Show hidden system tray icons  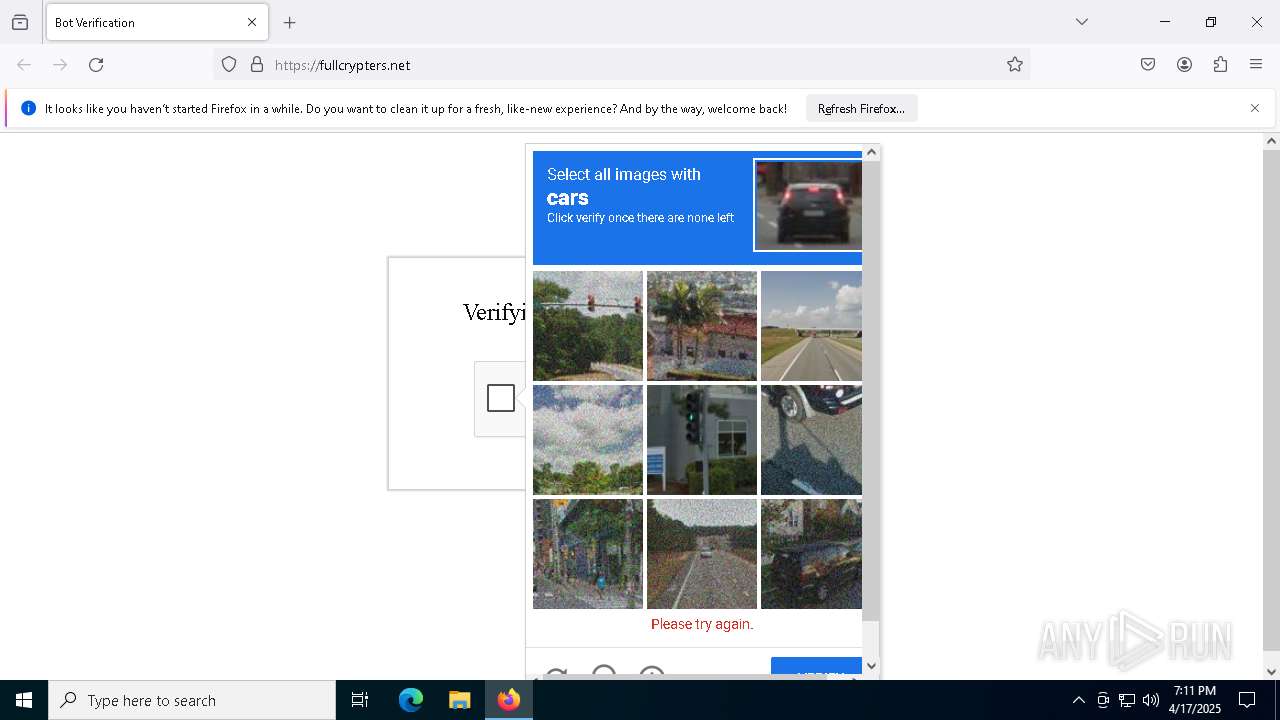coord(1078,700)
